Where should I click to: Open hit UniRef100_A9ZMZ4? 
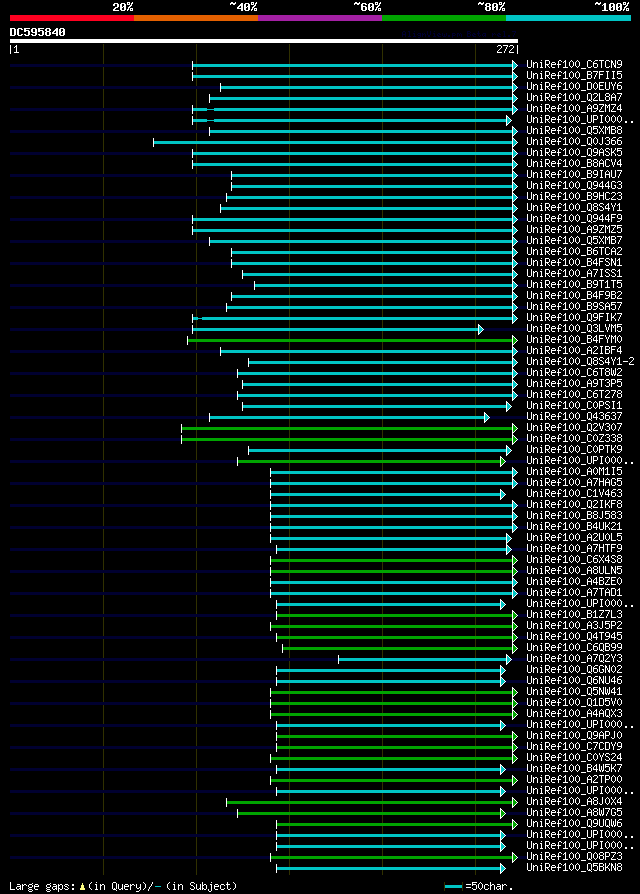(x=574, y=108)
